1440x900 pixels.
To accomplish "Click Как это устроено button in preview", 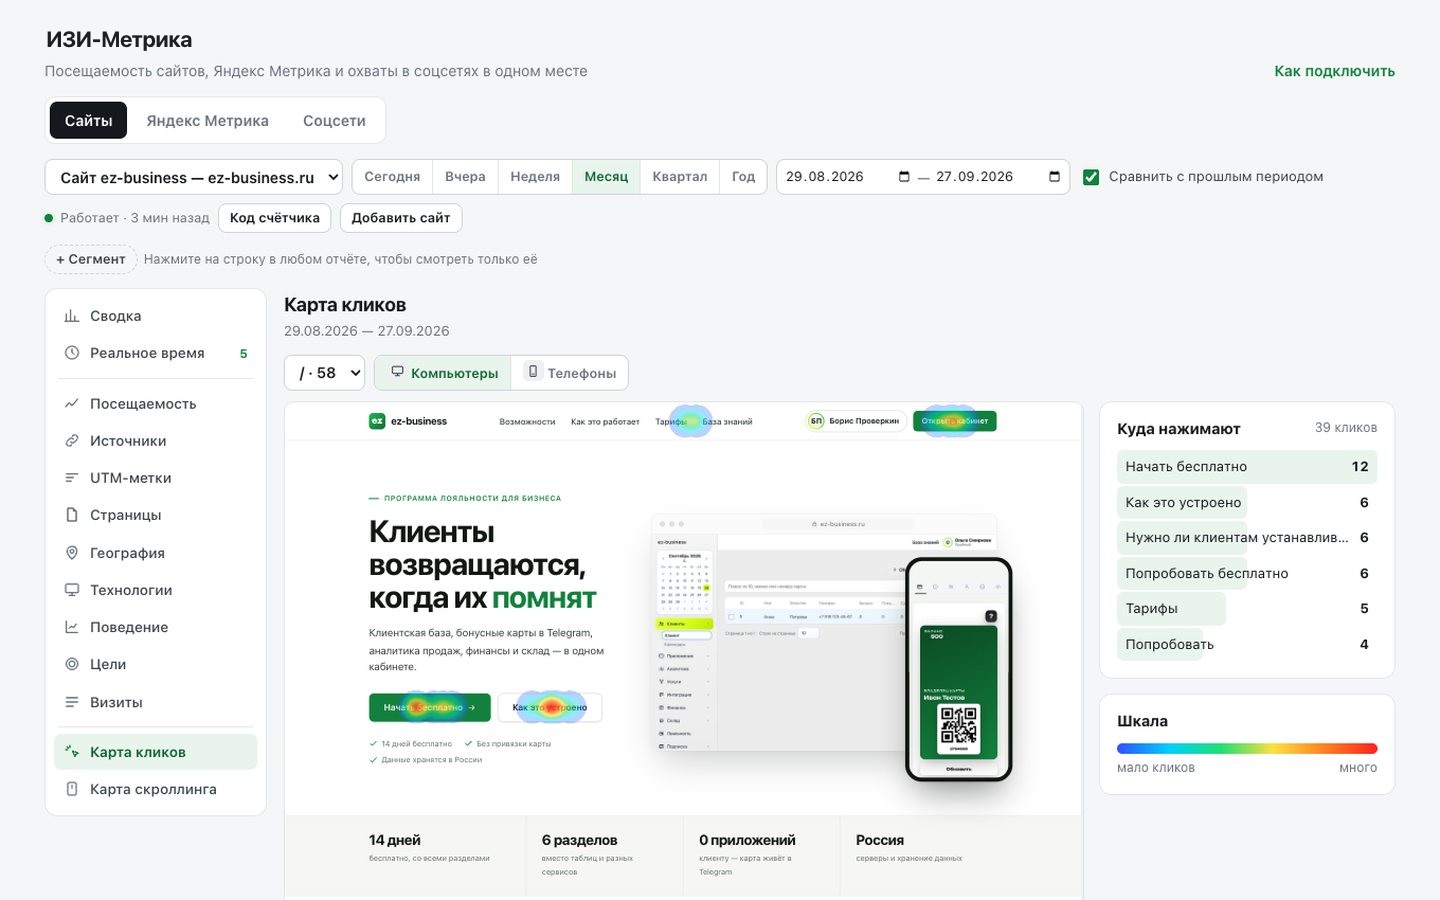I will pyautogui.click(x=550, y=707).
